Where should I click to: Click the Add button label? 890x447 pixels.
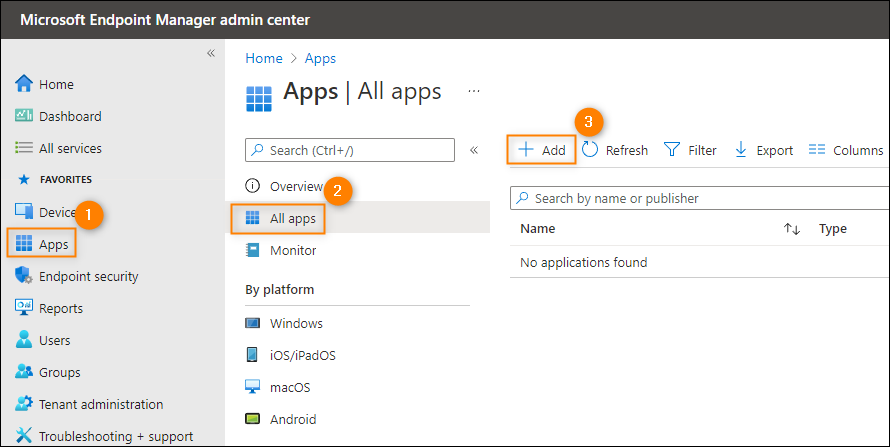[x=553, y=150]
